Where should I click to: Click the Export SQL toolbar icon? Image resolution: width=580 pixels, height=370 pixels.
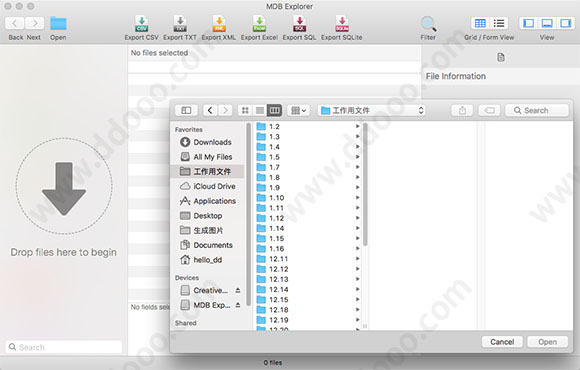(300, 24)
